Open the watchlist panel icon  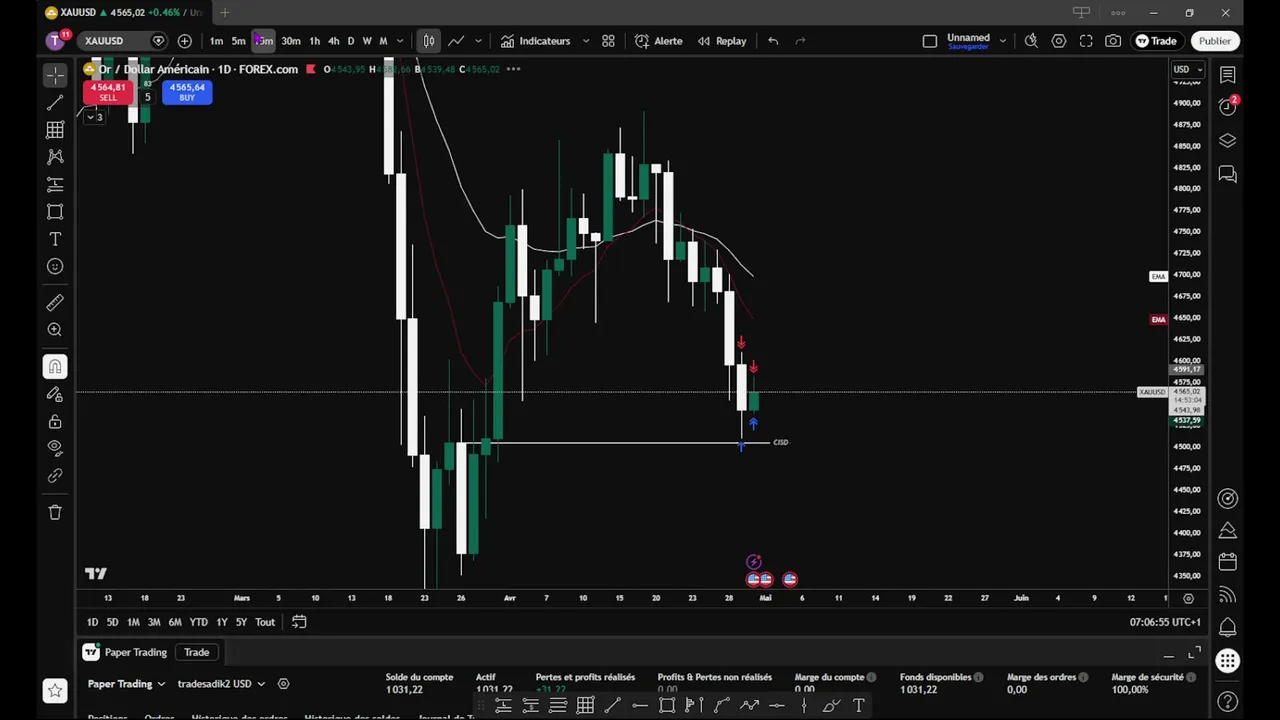(1228, 75)
